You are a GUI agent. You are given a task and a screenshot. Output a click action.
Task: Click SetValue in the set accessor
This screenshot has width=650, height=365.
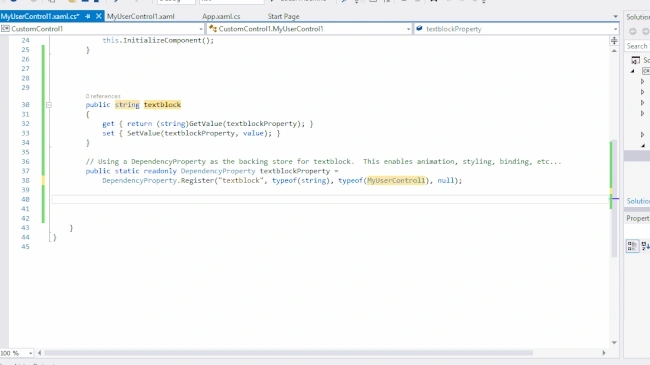143,133
